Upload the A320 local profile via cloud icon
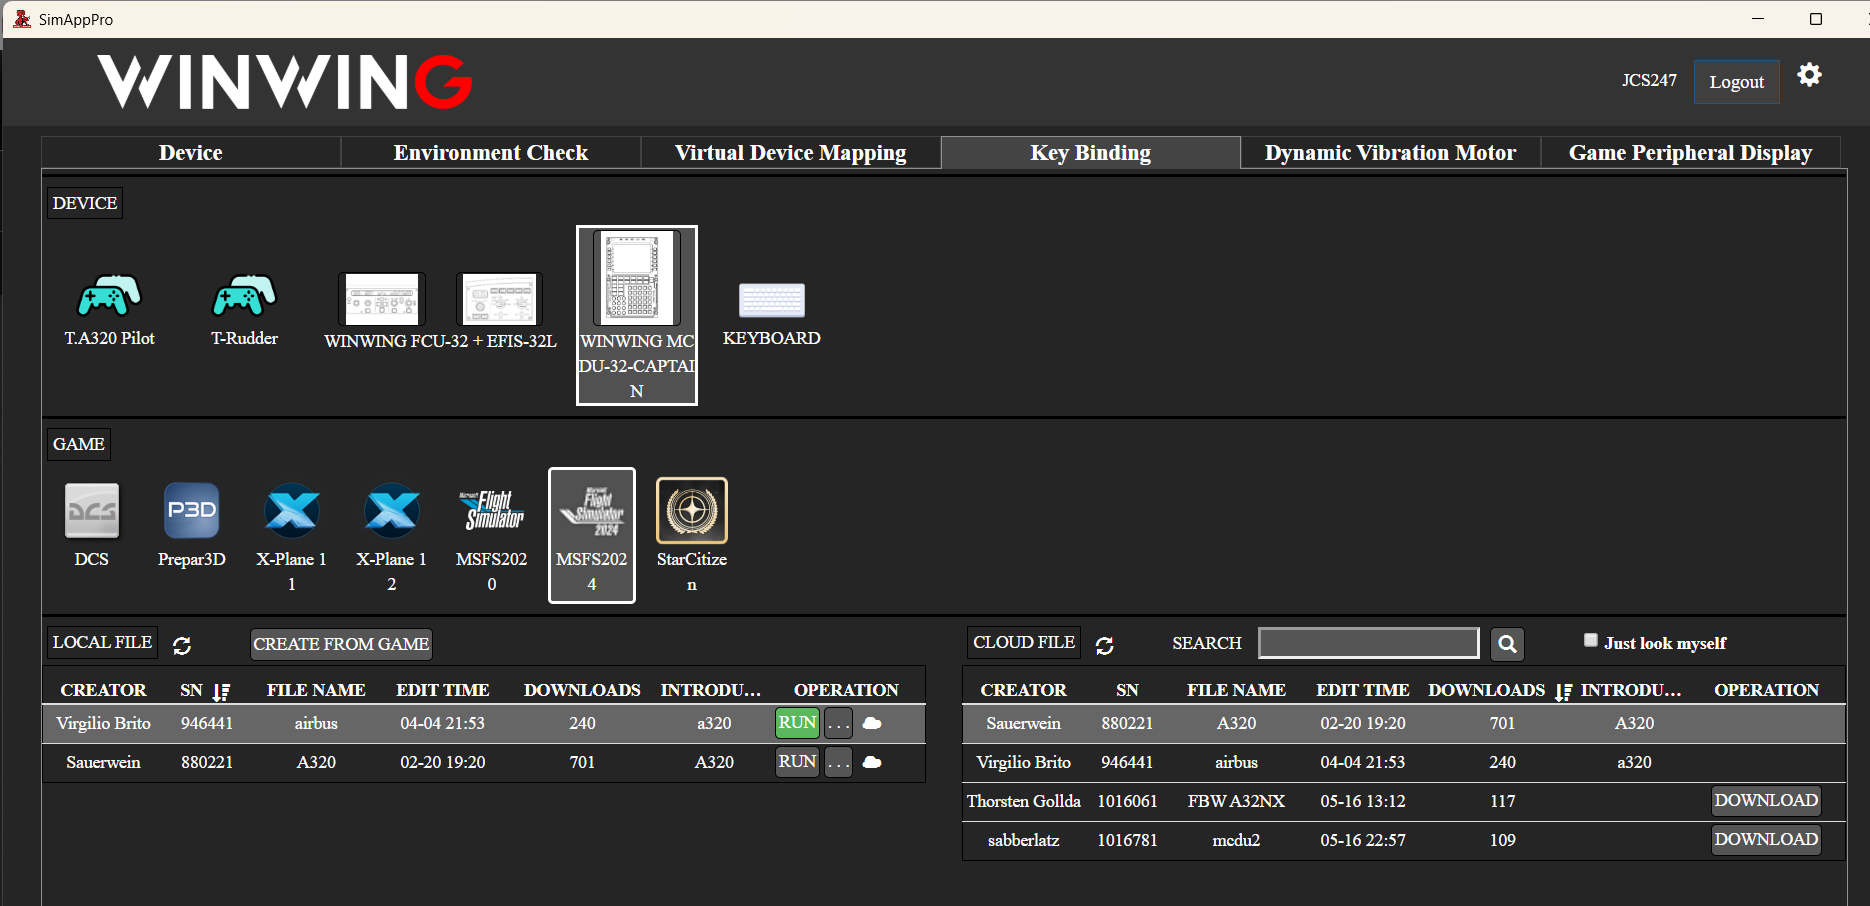Screen dimensions: 1870x906 (872, 762)
